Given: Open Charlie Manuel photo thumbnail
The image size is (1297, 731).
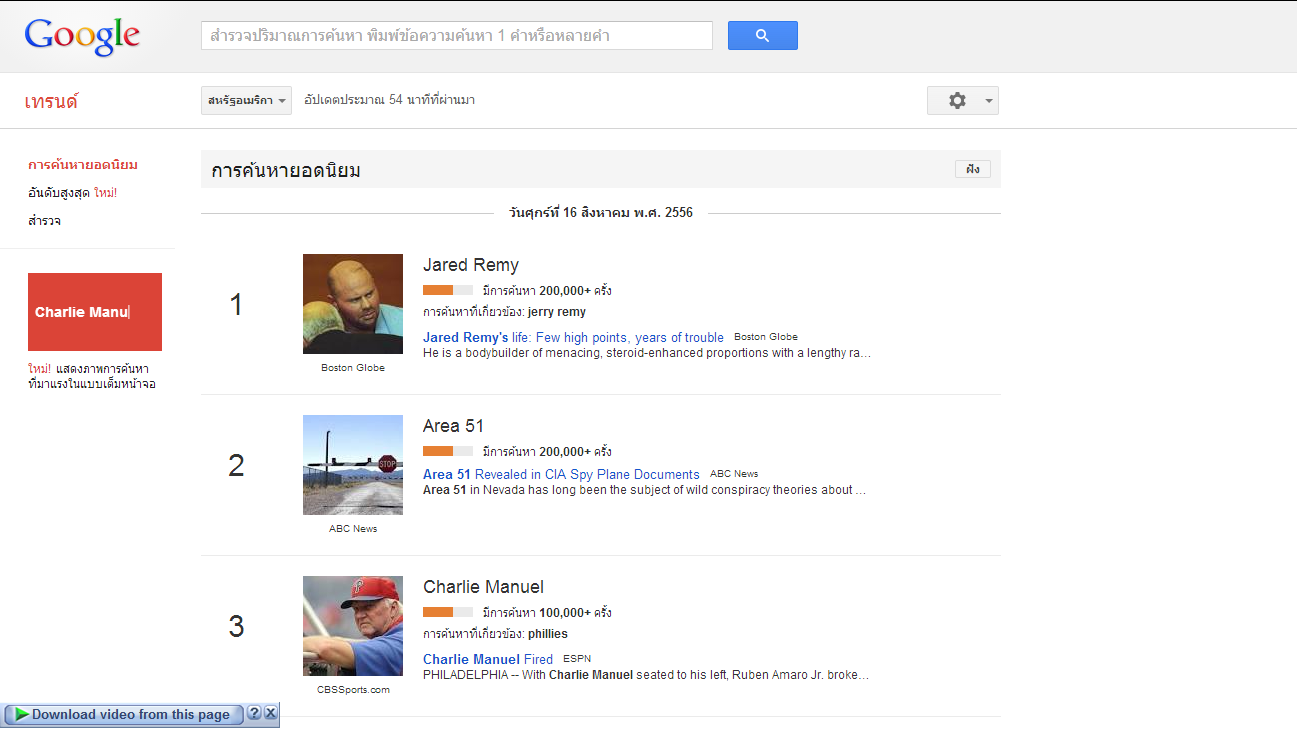Looking at the screenshot, I should point(353,626).
